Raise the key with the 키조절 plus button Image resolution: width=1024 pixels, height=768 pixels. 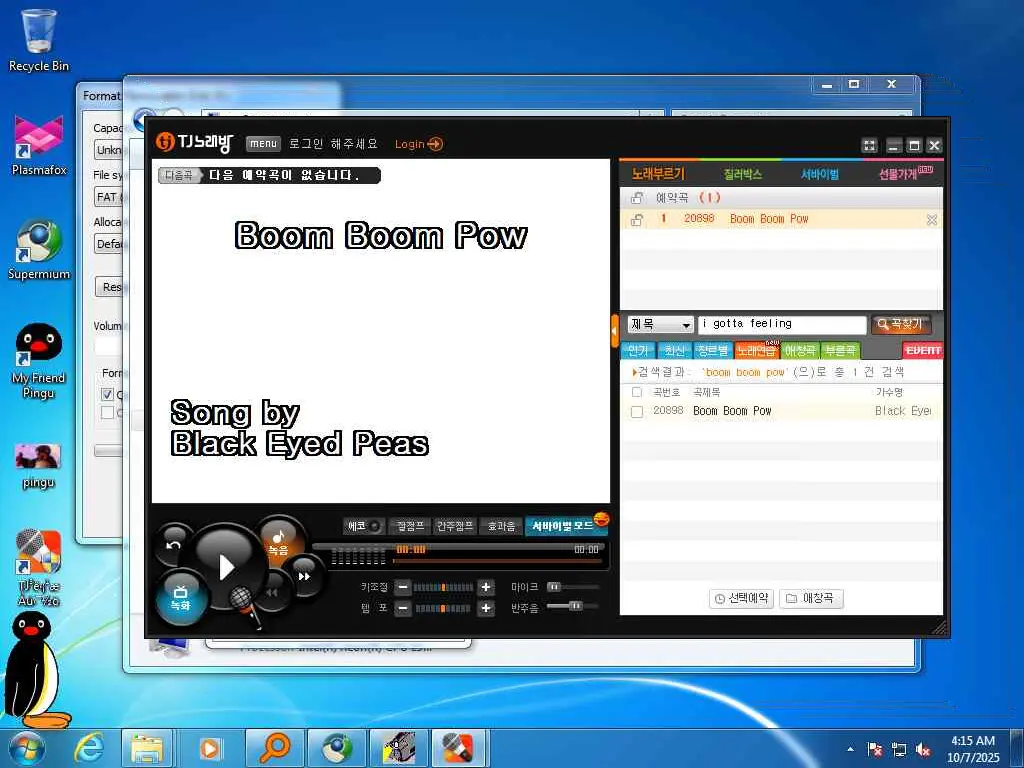(486, 587)
